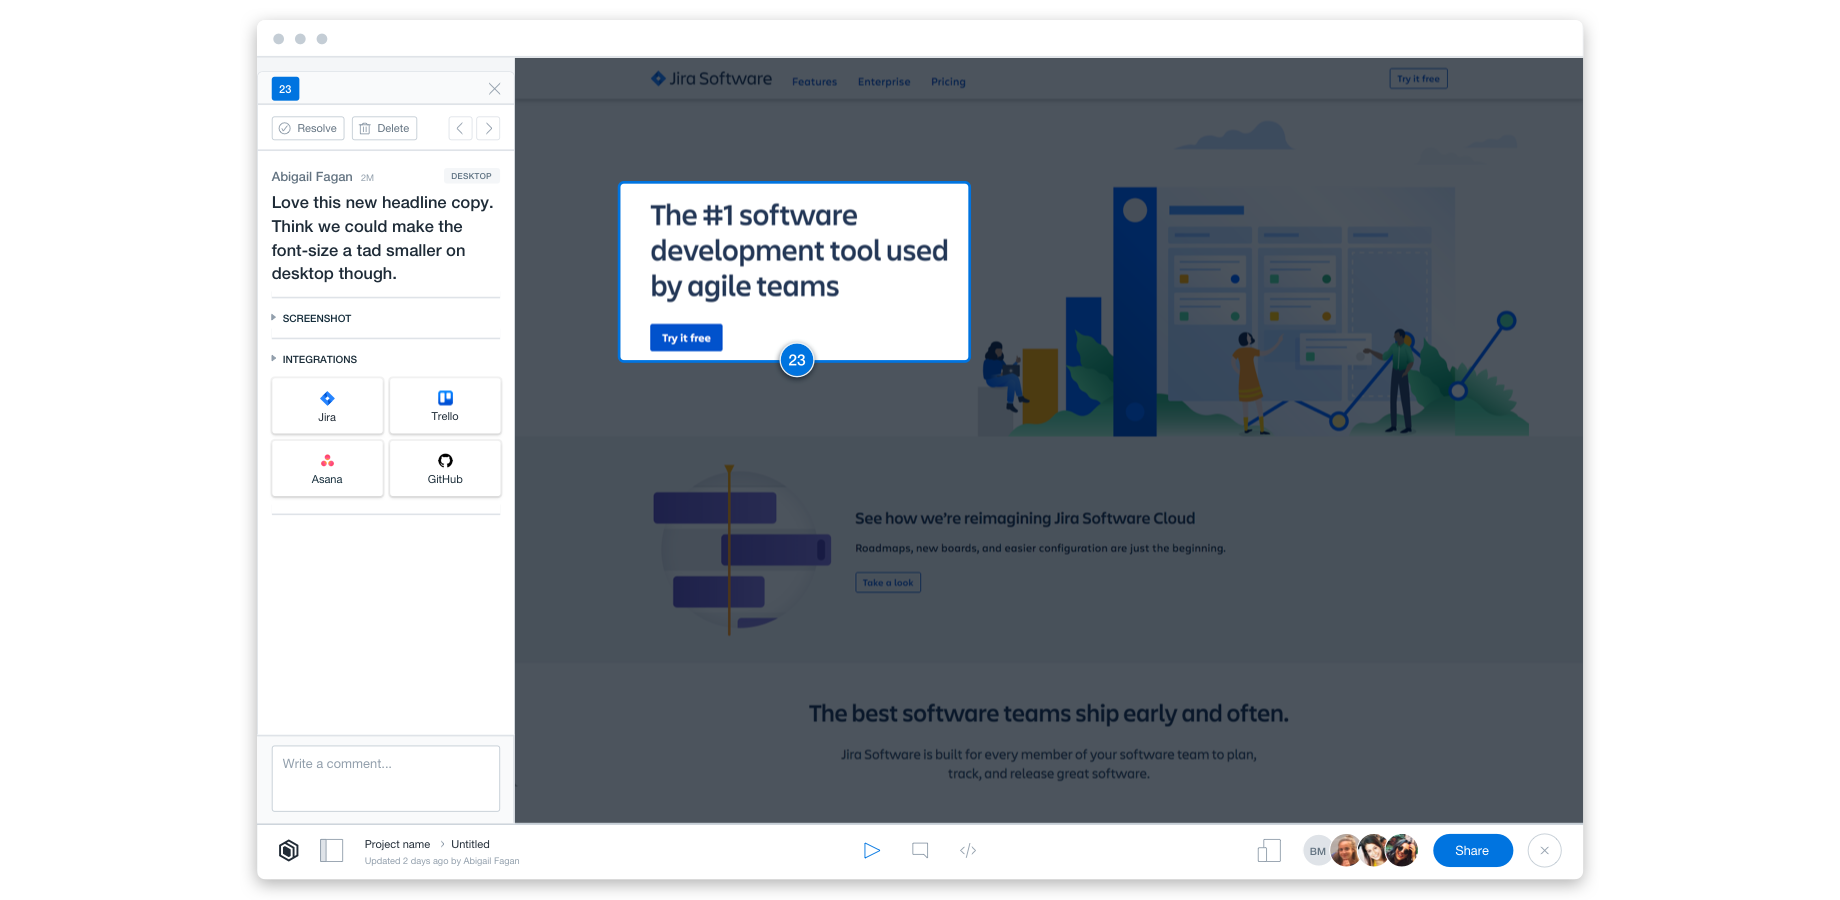Viewport: 1840px width, 900px height.
Task: Click the header Try it free button
Action: [1418, 78]
